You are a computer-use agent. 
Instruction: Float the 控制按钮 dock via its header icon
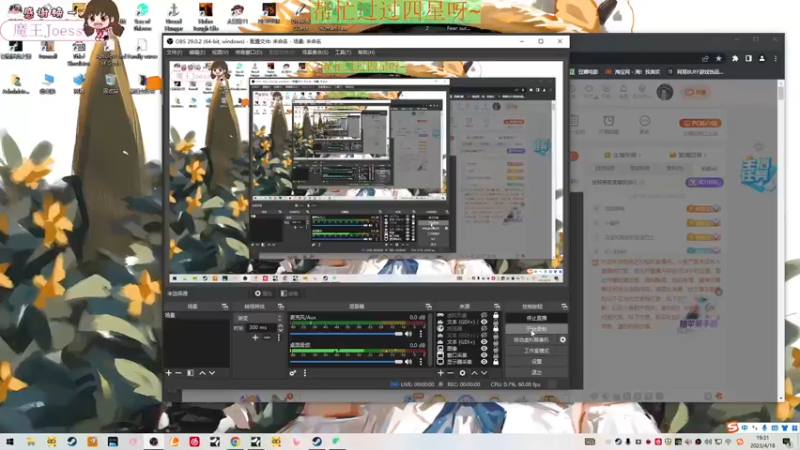pos(564,307)
